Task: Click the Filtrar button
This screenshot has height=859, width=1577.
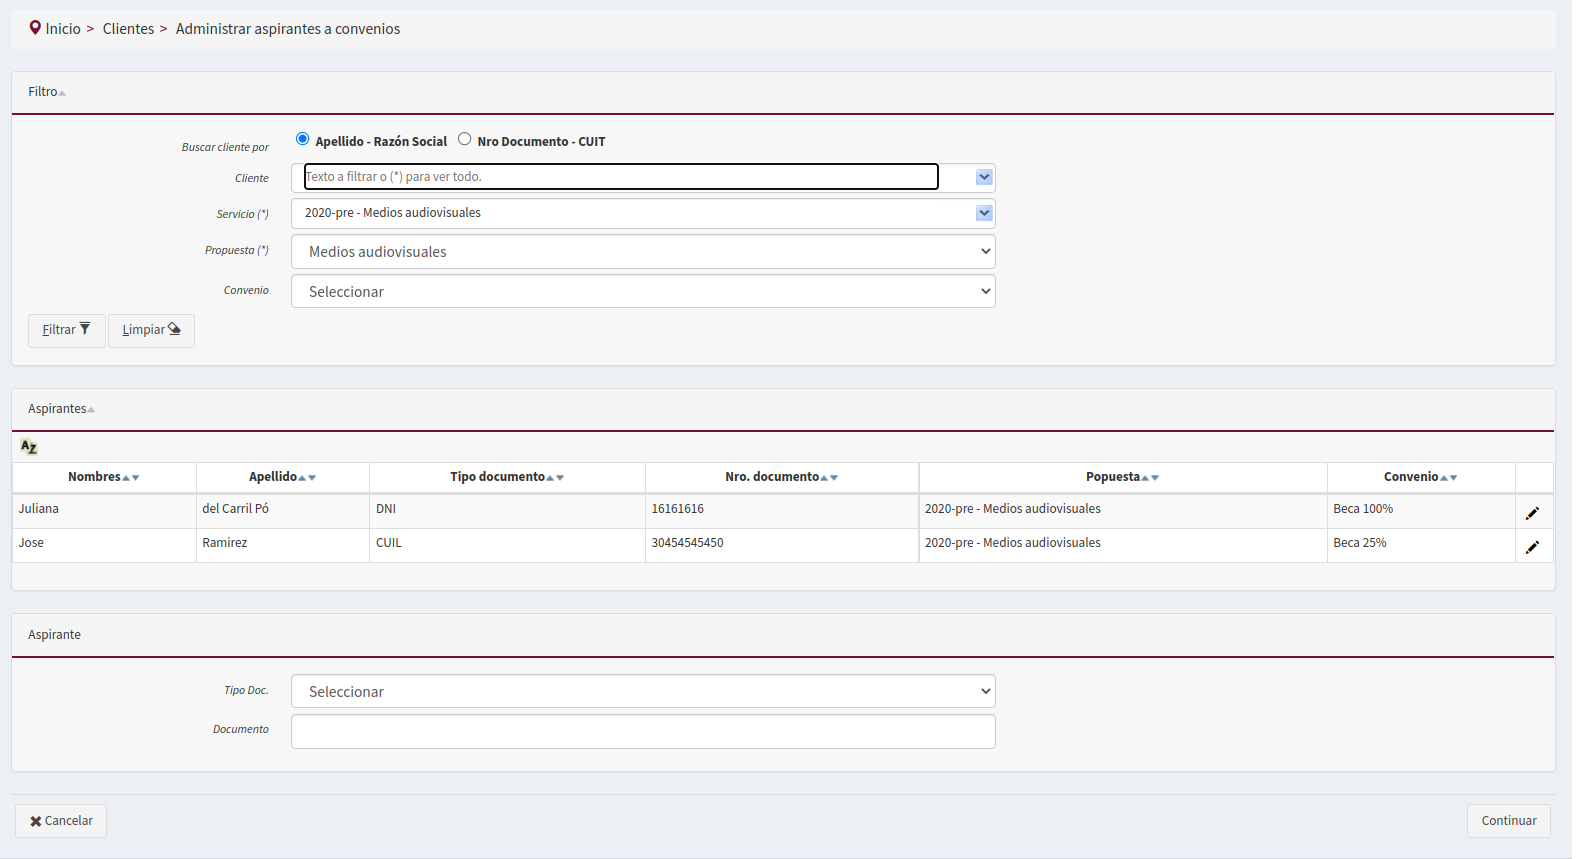Action: (x=67, y=330)
